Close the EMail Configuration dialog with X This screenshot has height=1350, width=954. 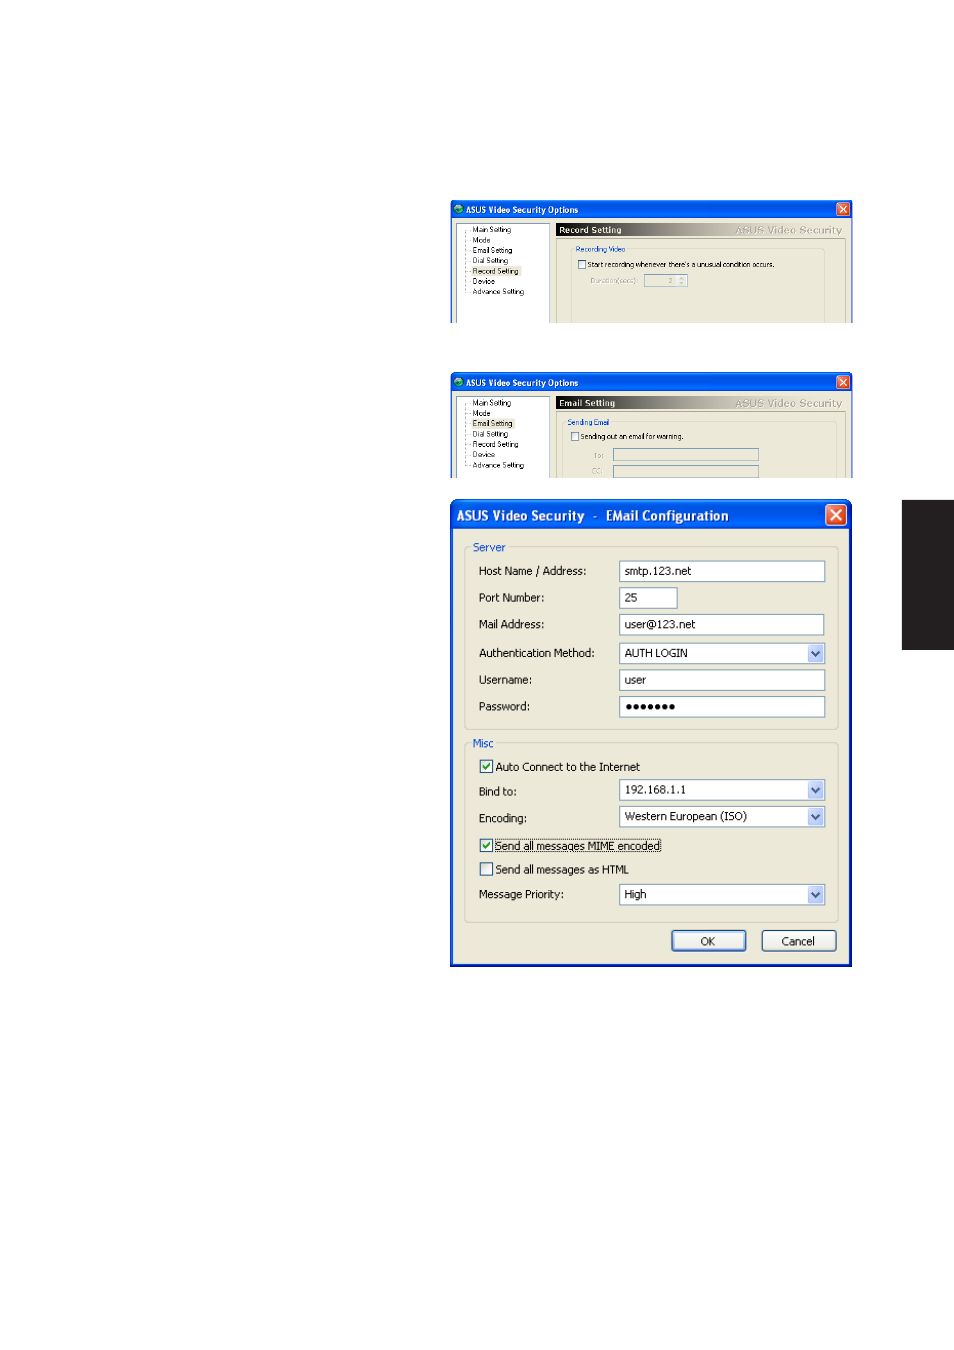[836, 515]
